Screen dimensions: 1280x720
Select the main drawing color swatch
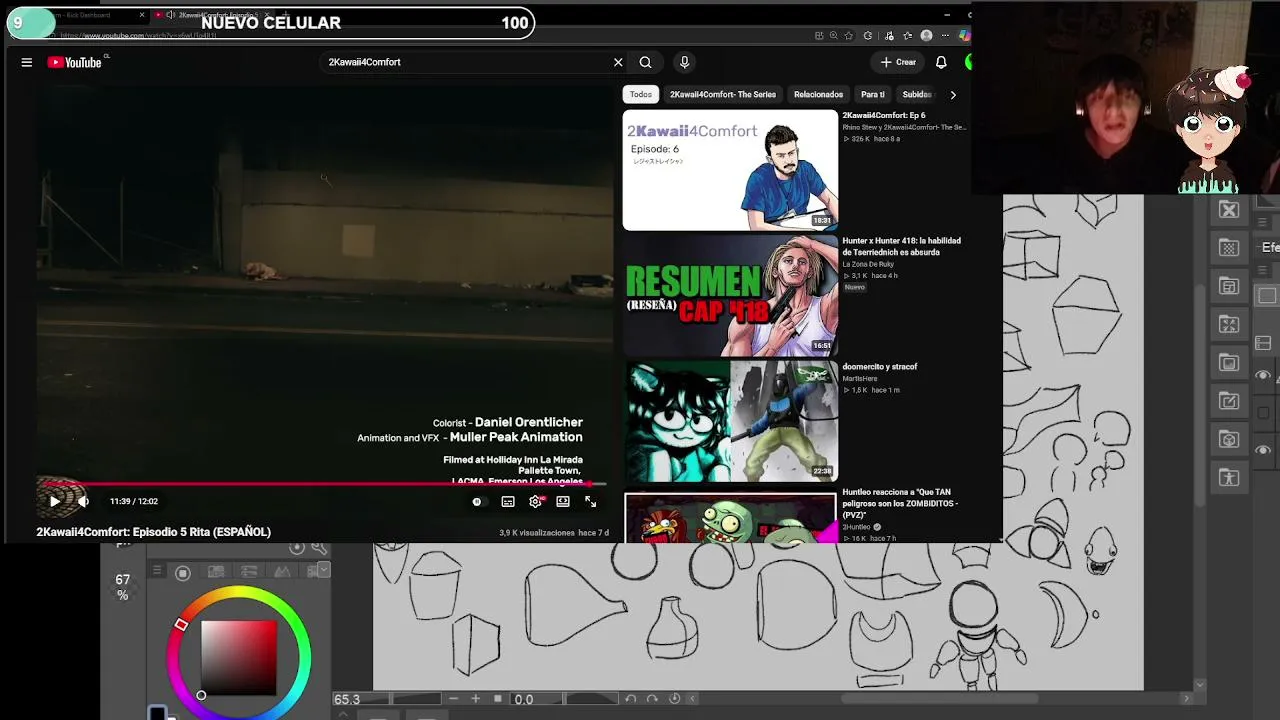(158, 713)
